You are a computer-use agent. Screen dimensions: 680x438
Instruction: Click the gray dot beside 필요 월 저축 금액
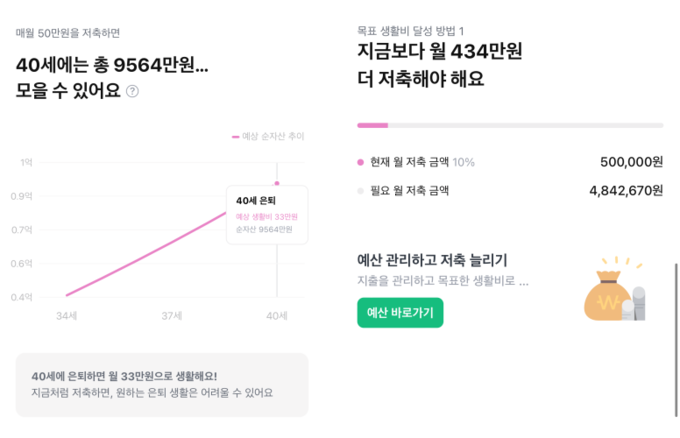(x=360, y=191)
